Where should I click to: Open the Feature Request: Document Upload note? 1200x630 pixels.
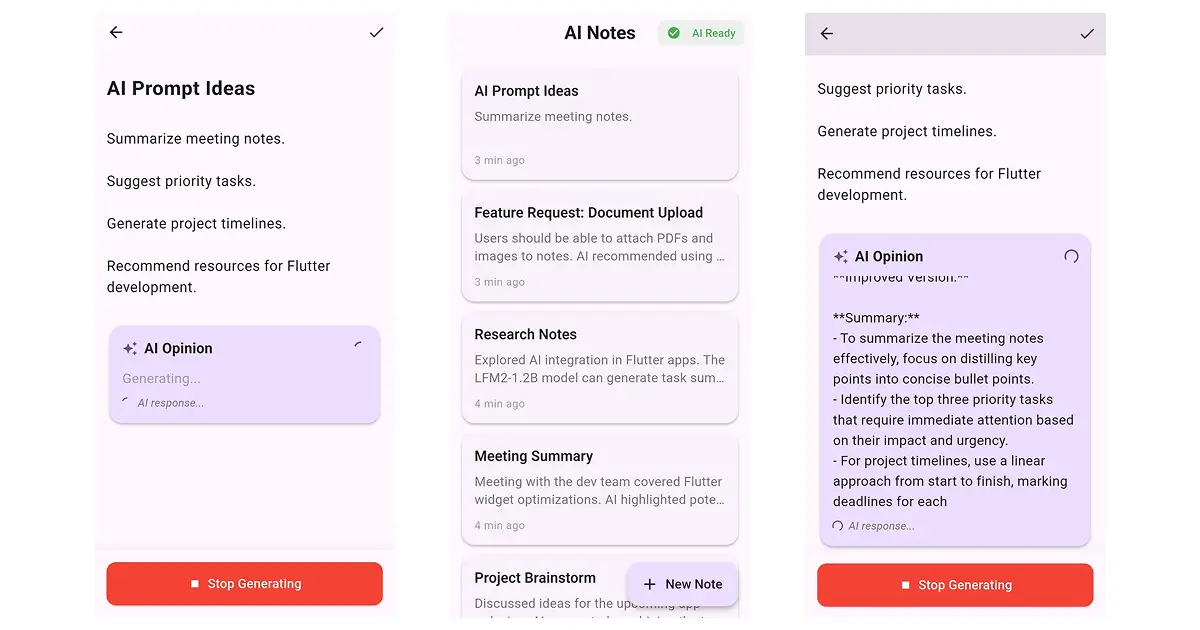[x=600, y=245]
